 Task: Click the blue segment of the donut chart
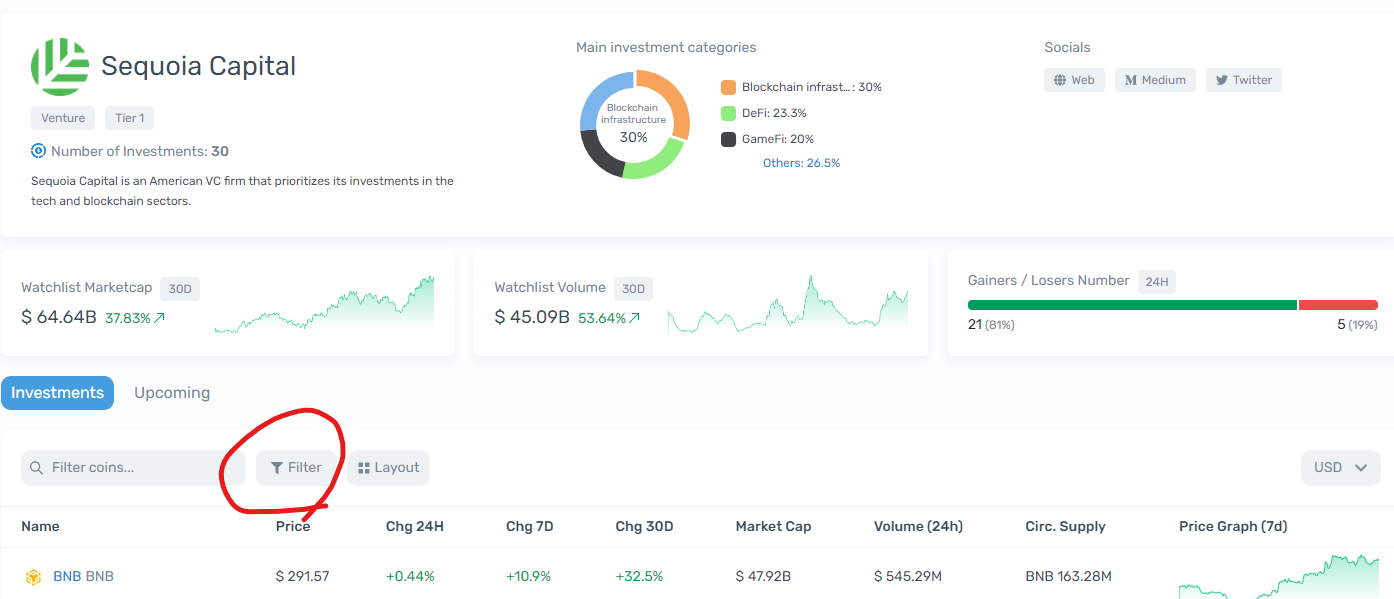click(x=600, y=95)
